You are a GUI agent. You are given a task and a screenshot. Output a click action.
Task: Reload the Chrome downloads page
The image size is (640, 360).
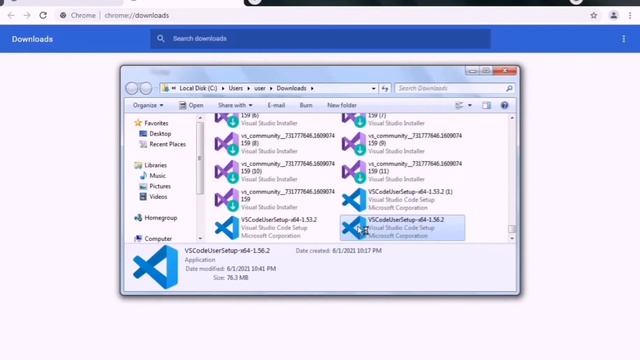click(43, 16)
